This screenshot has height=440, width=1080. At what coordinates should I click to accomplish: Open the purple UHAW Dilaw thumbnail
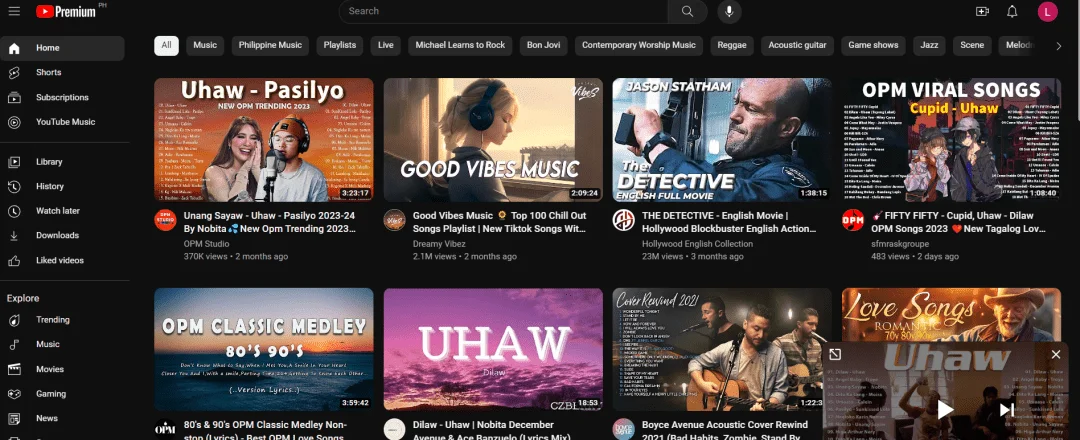click(493, 350)
